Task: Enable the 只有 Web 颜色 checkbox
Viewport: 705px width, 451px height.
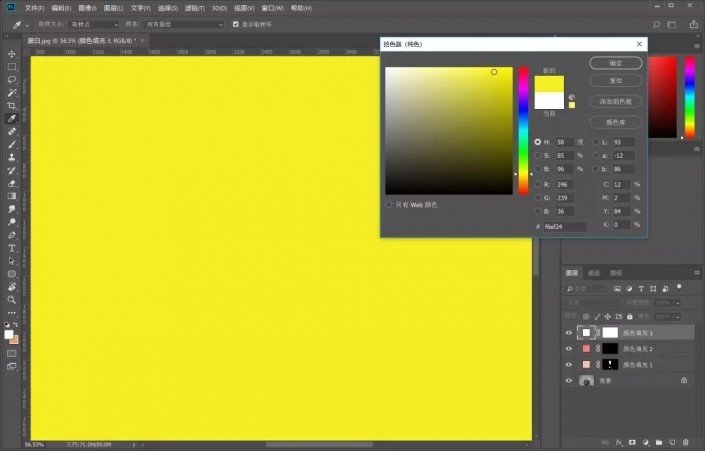Action: (389, 204)
